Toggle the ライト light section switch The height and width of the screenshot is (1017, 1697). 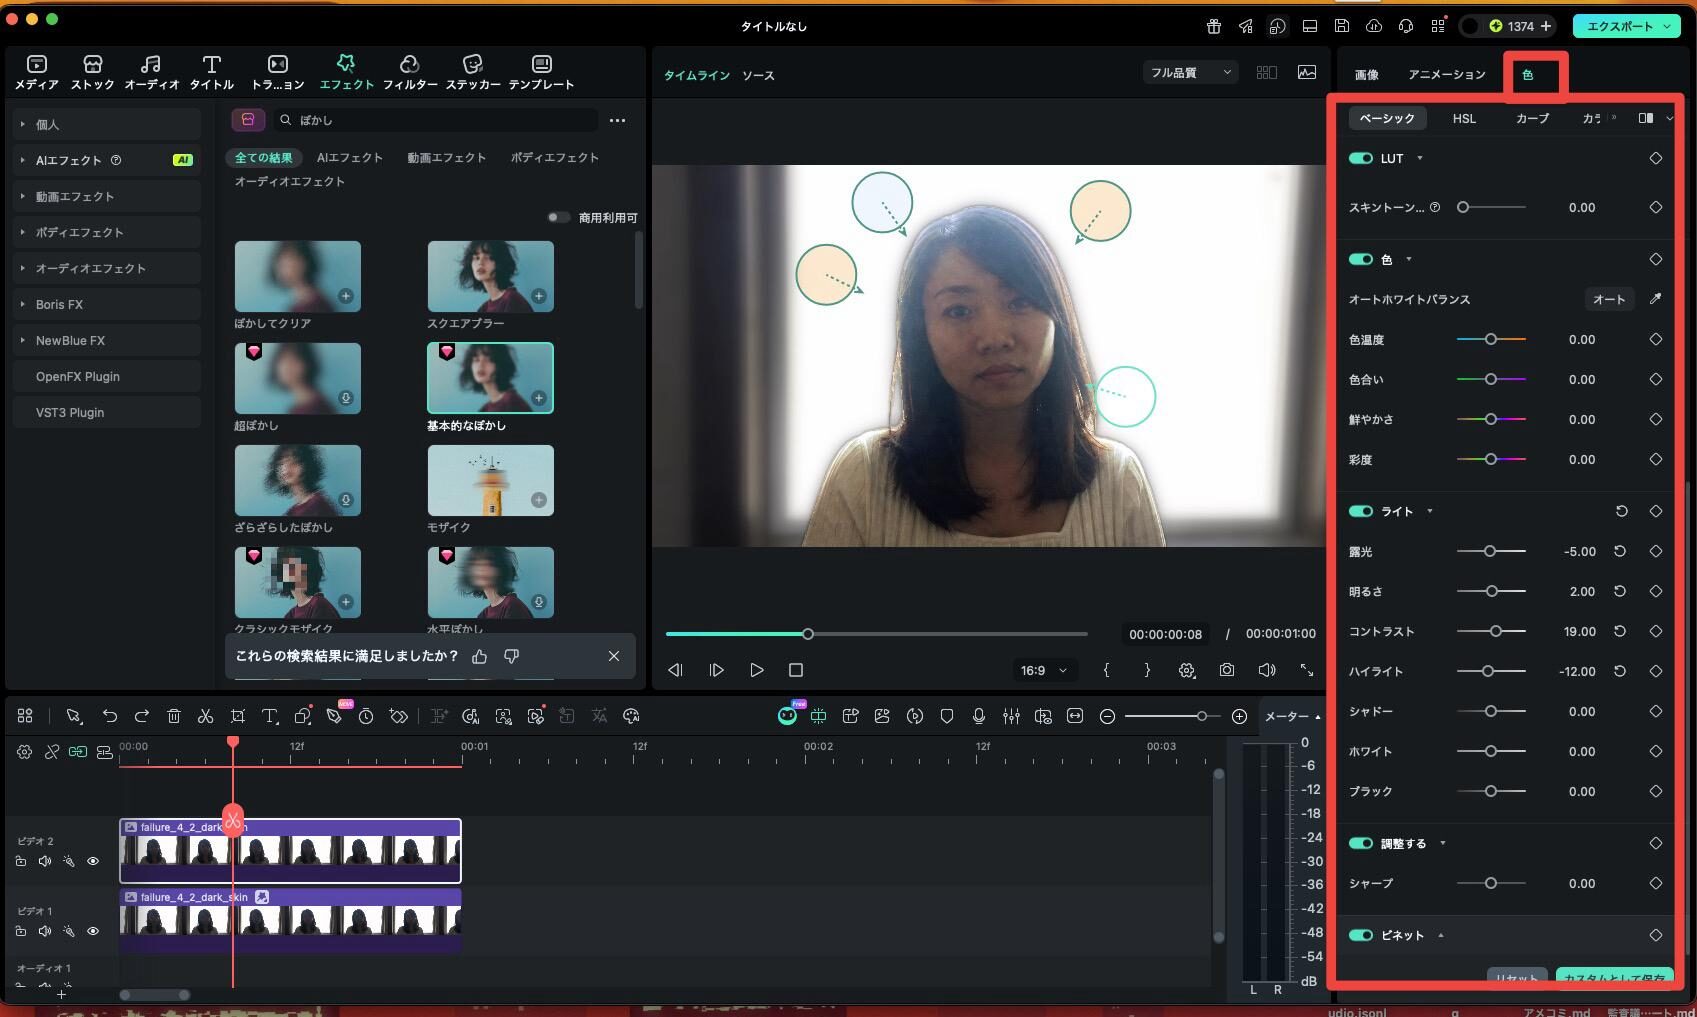pyautogui.click(x=1360, y=511)
